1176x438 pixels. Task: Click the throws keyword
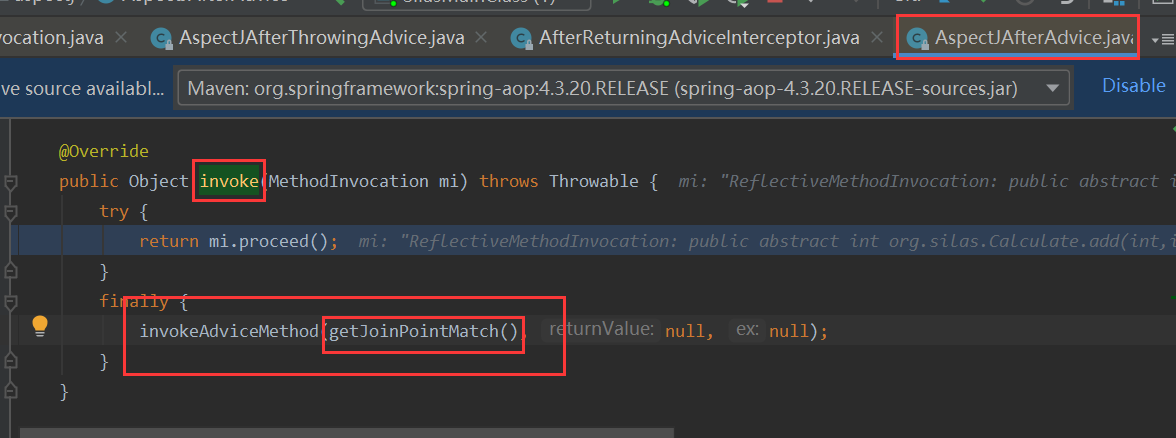tap(509, 181)
